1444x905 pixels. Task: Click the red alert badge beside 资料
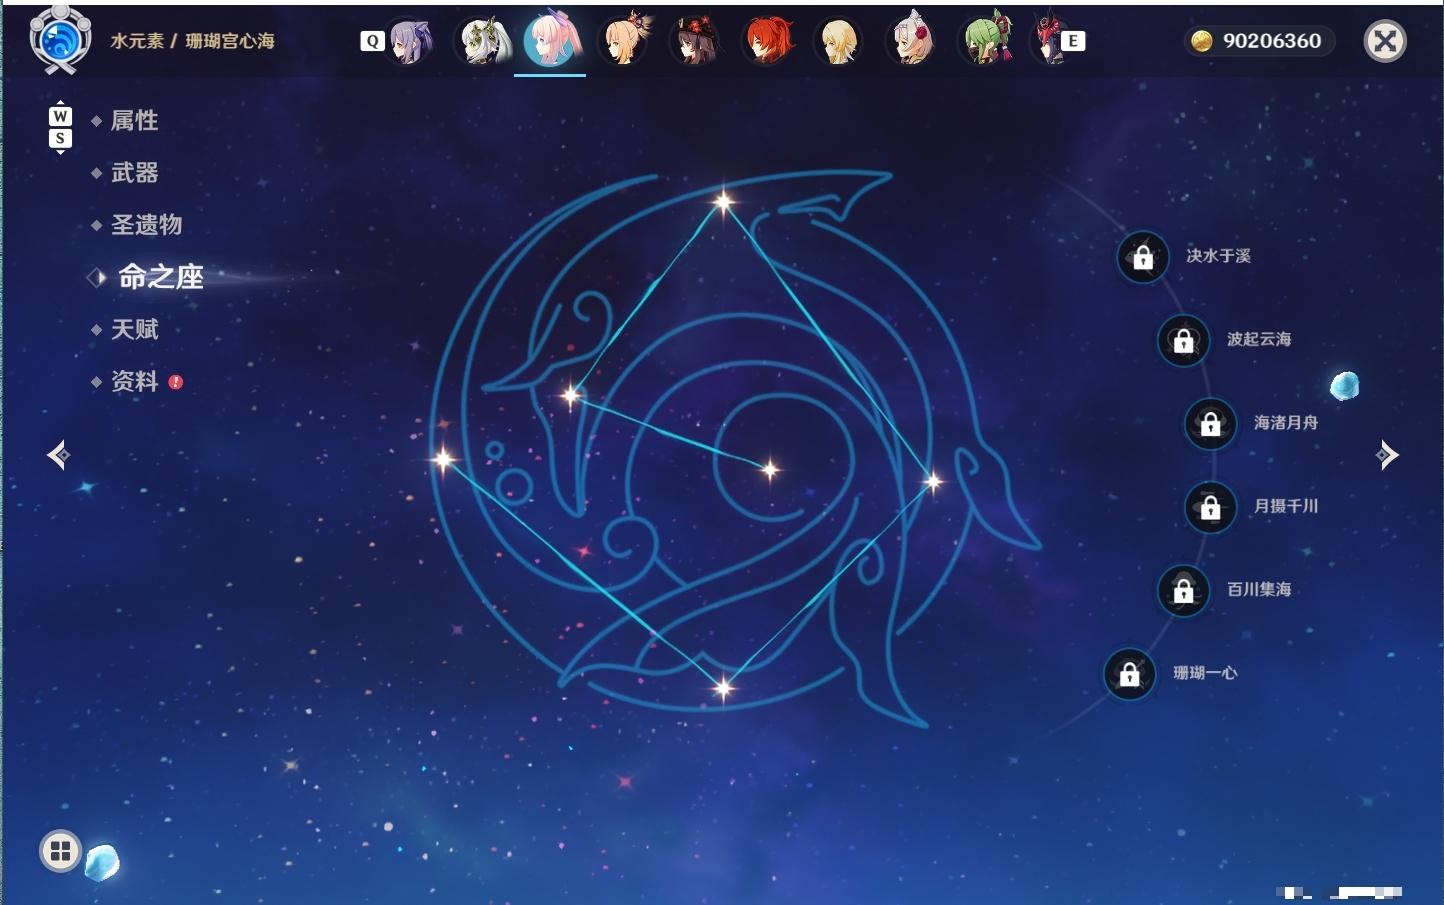coord(176,382)
